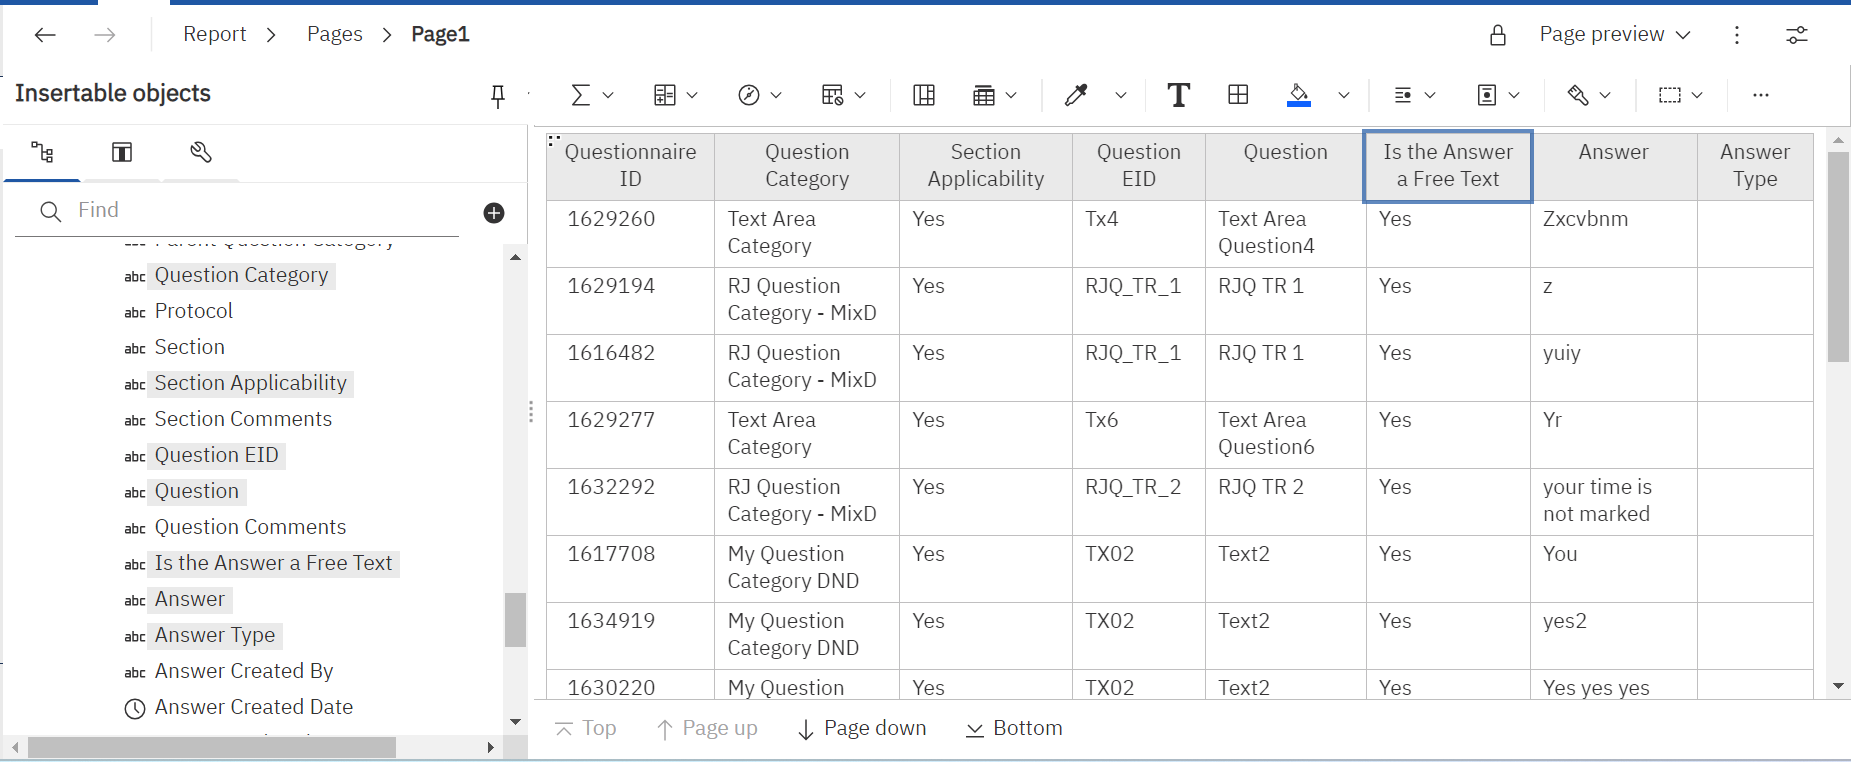Click the Text font T icon

1179,95
